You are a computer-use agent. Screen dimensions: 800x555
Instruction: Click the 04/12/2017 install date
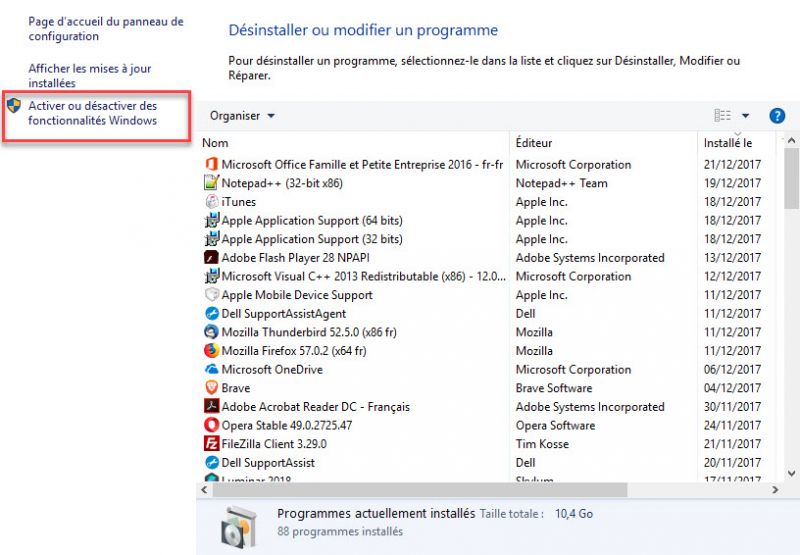coord(732,388)
